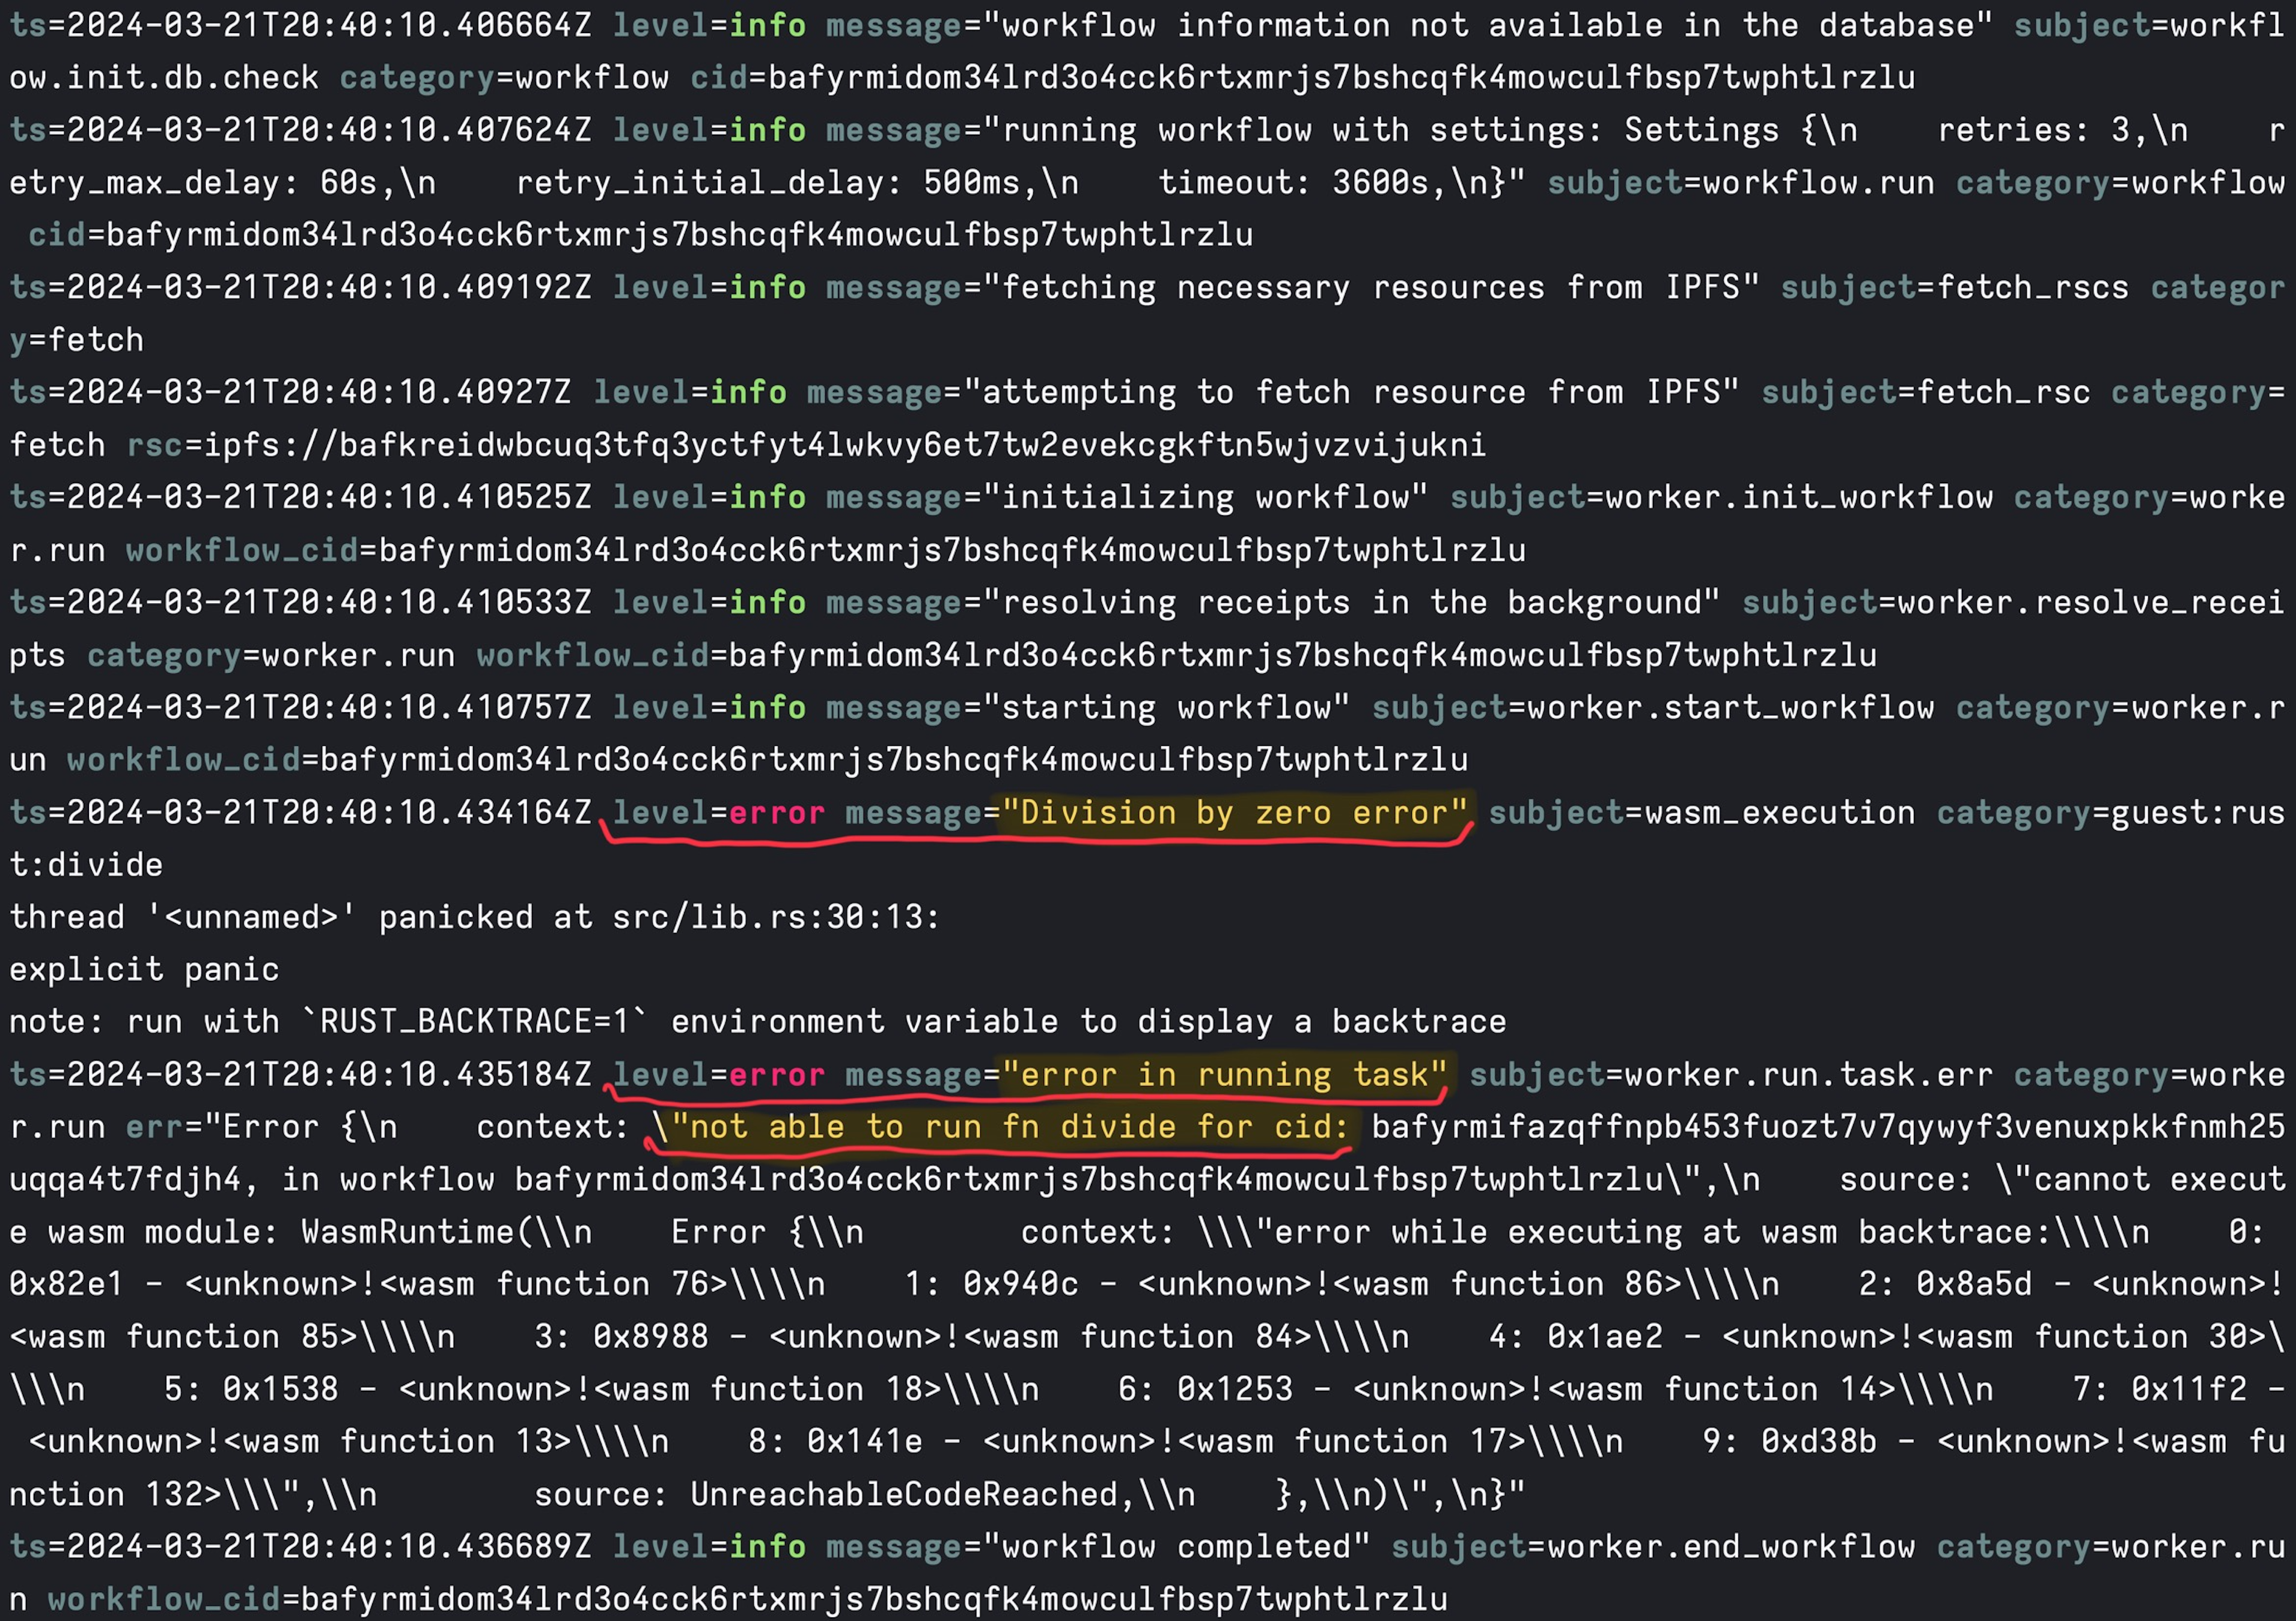This screenshot has width=2296, height=1621.
Task: Click the src/lib.rs:30:13 panic location
Action: point(776,917)
